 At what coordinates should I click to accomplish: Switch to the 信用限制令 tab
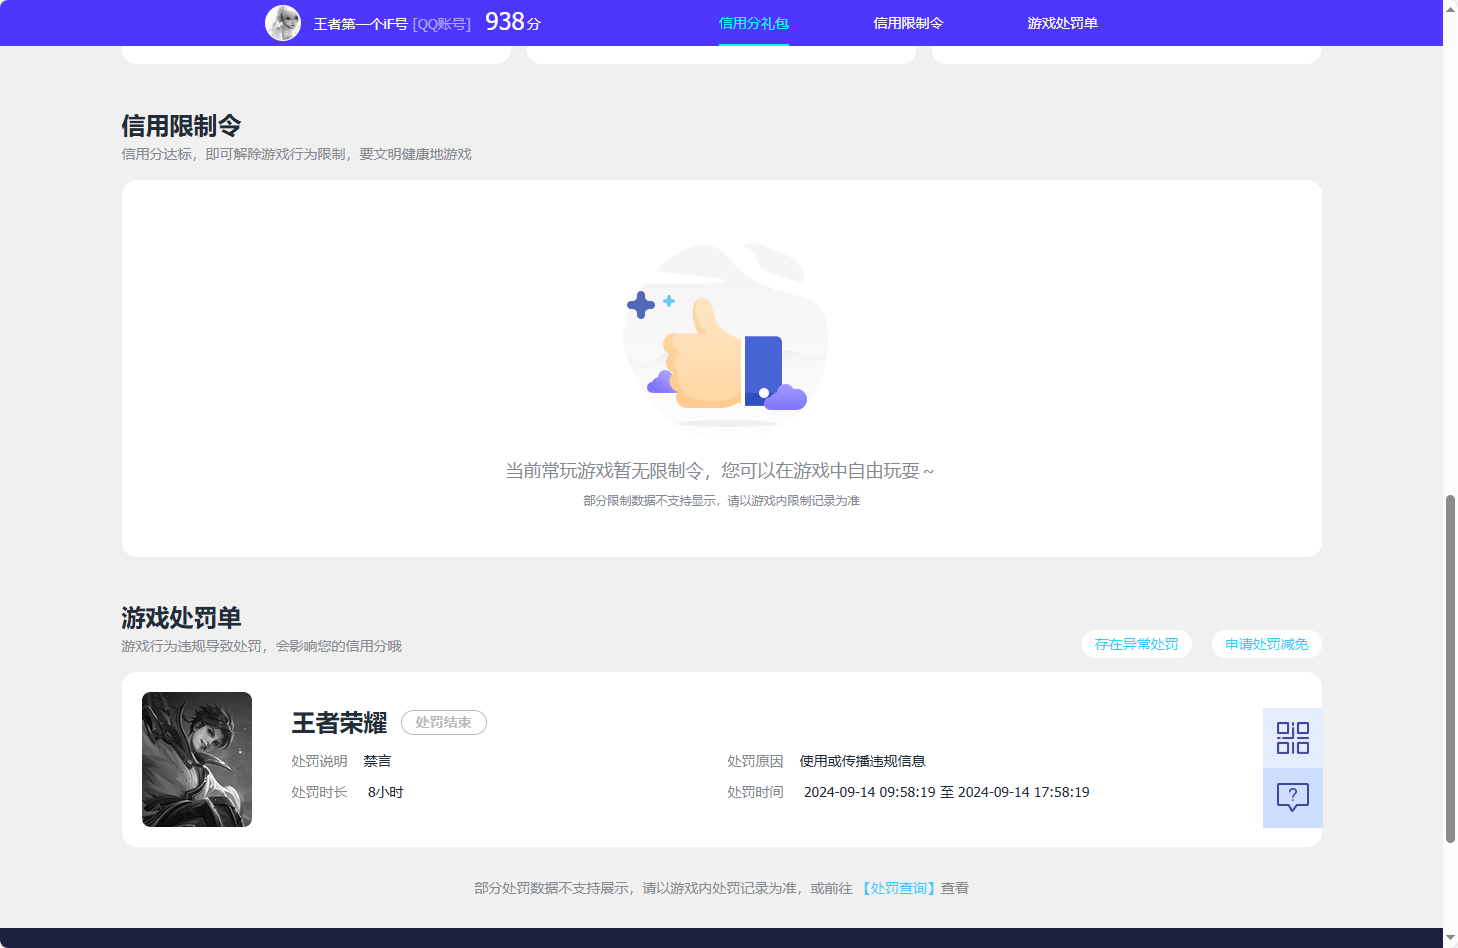click(x=907, y=22)
